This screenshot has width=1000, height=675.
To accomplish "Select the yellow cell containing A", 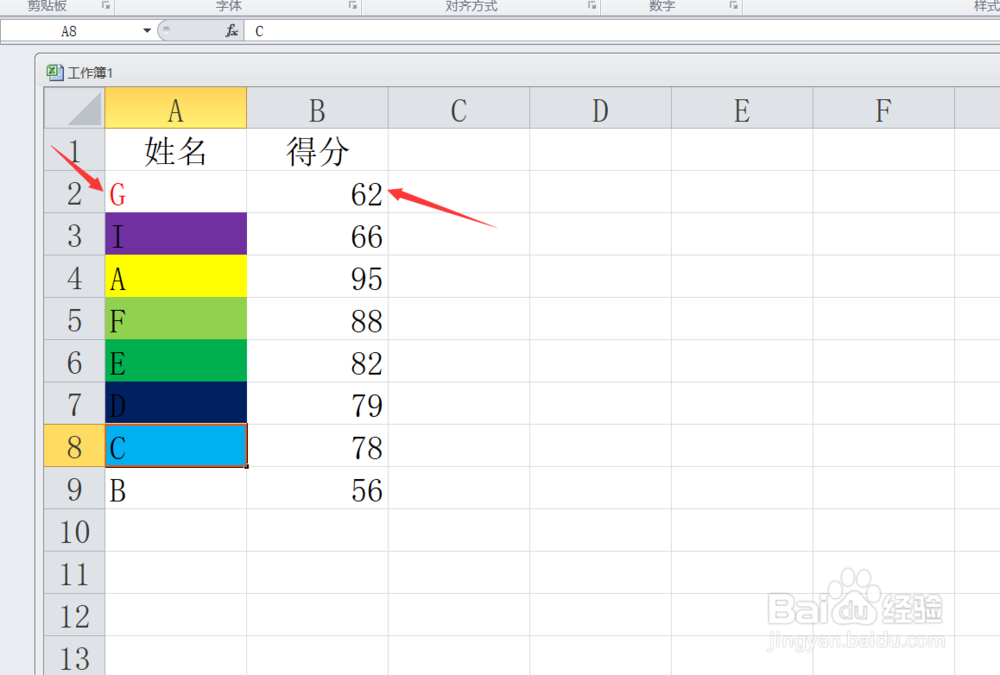I will click(176, 277).
